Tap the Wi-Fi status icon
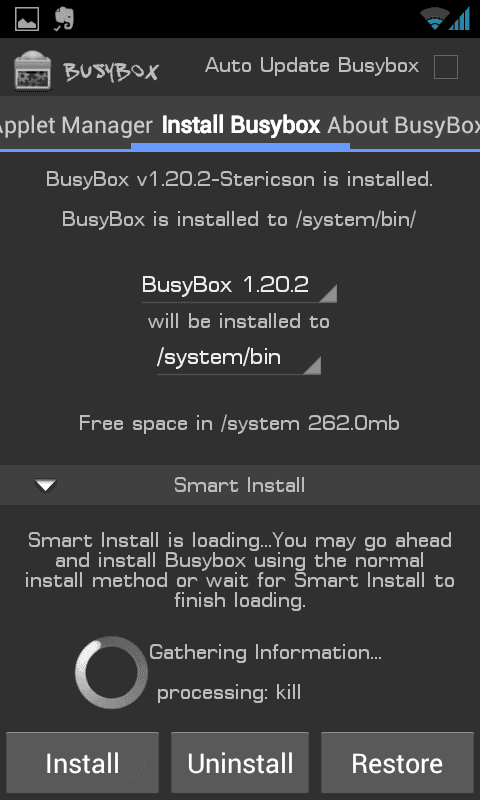Viewport: 480px width, 800px height. (x=433, y=19)
